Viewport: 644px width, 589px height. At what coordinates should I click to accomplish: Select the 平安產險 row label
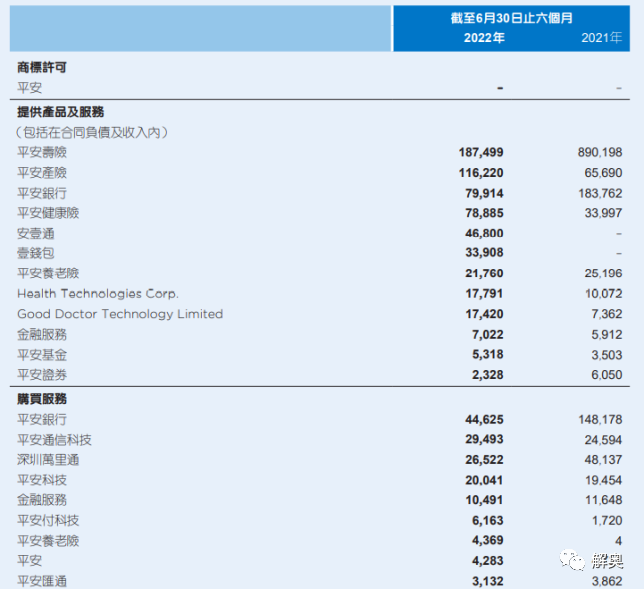tap(42, 173)
